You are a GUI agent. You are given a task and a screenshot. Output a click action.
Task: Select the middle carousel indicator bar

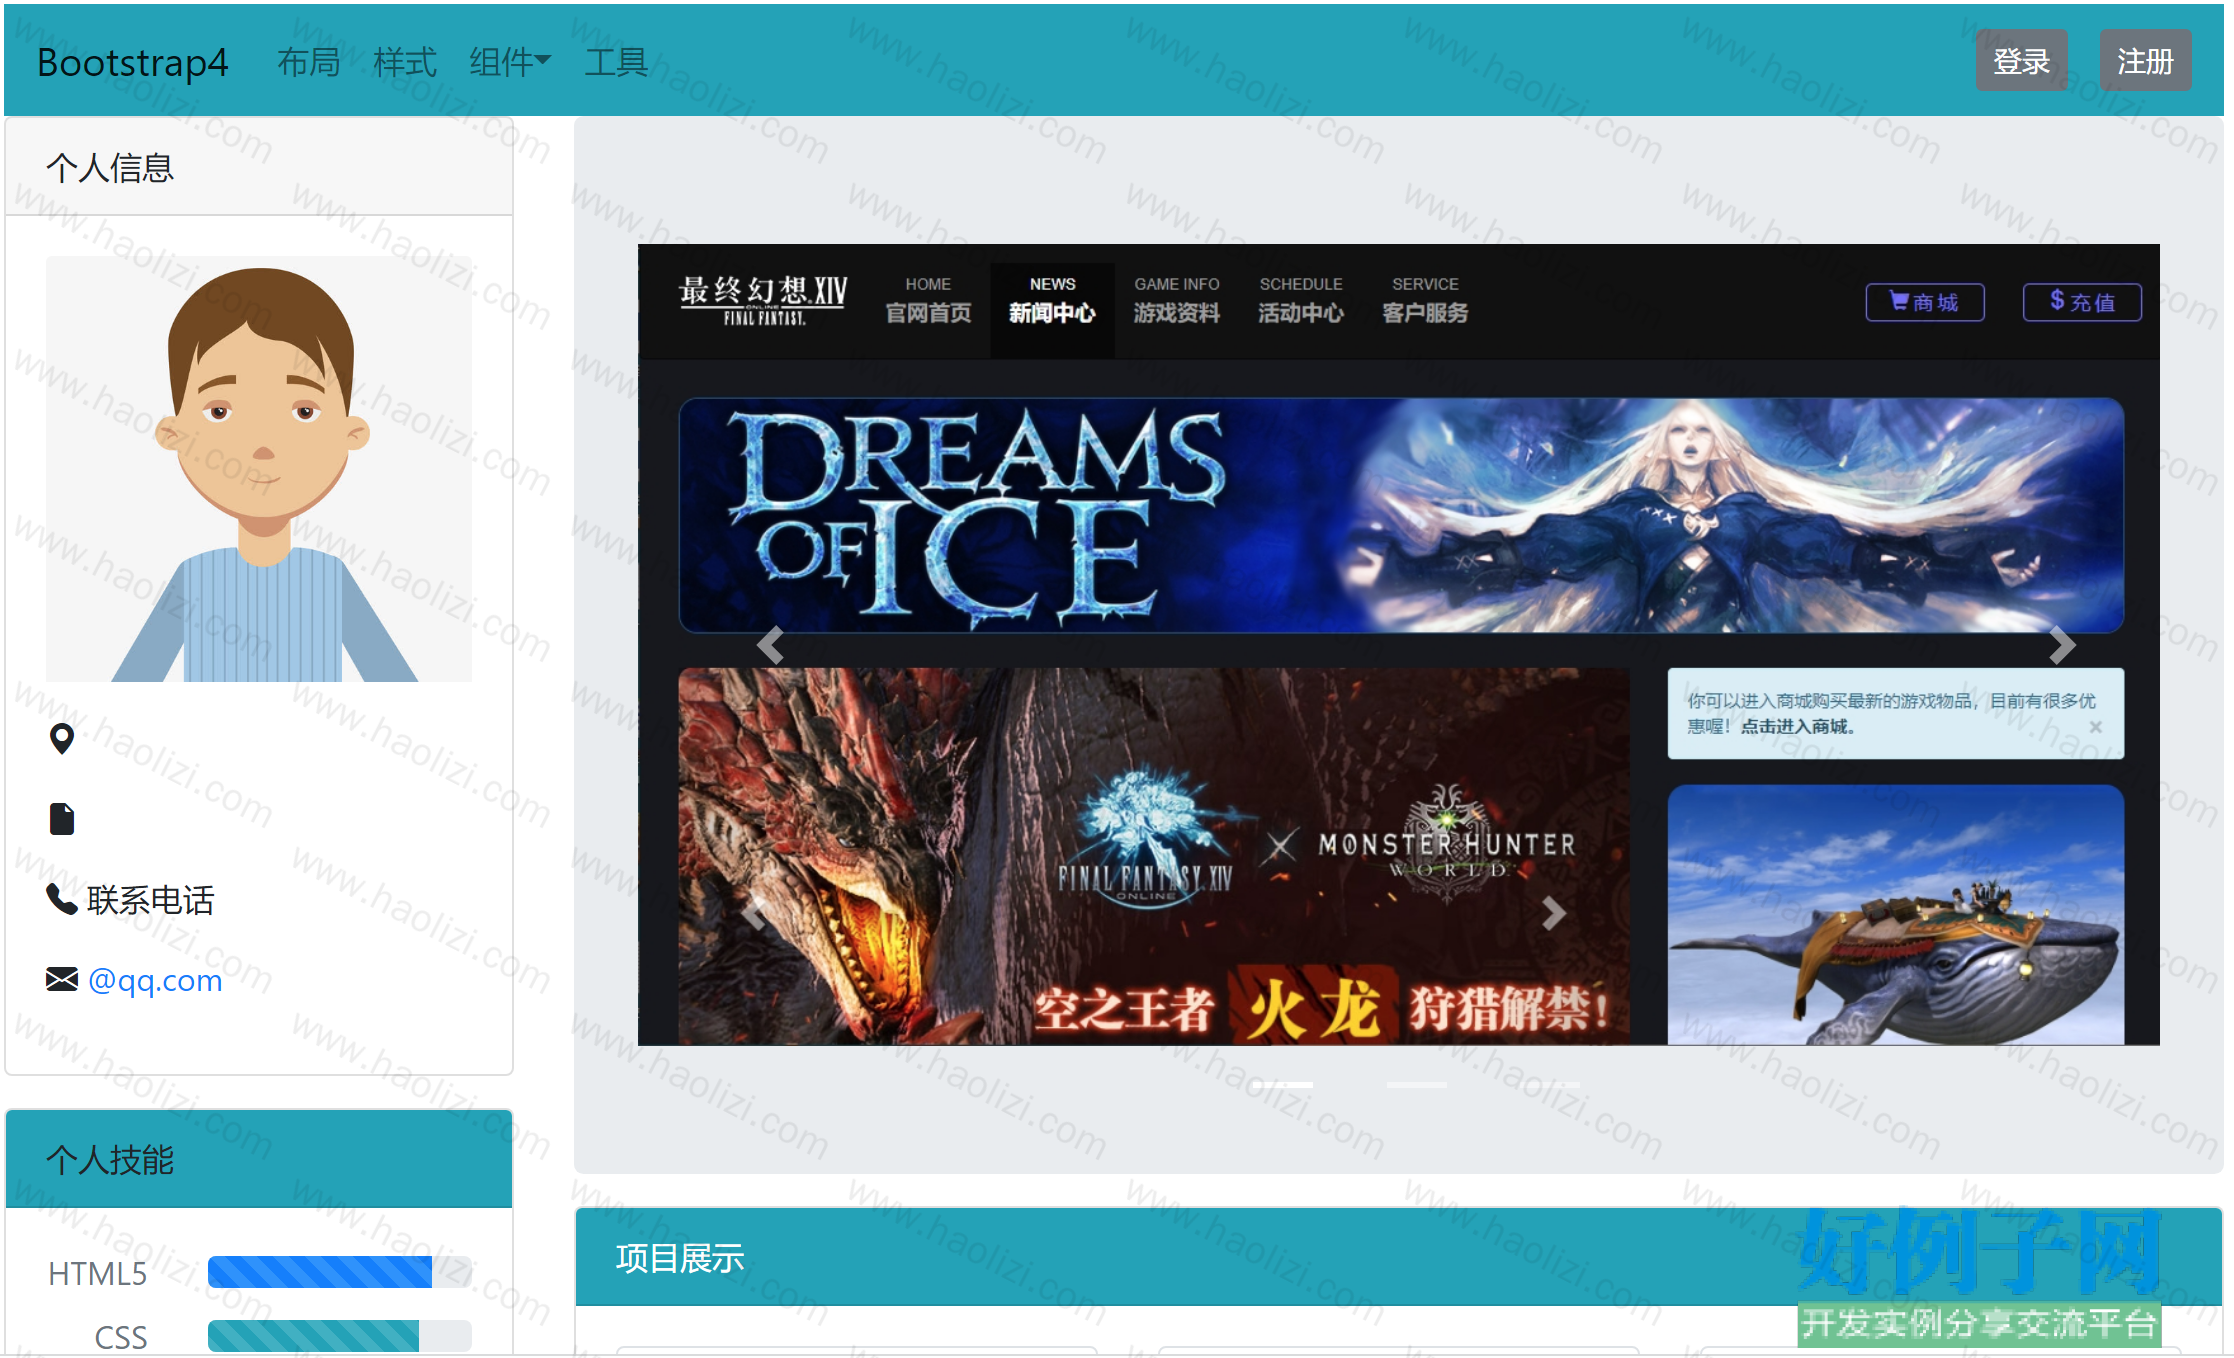click(x=1416, y=1084)
